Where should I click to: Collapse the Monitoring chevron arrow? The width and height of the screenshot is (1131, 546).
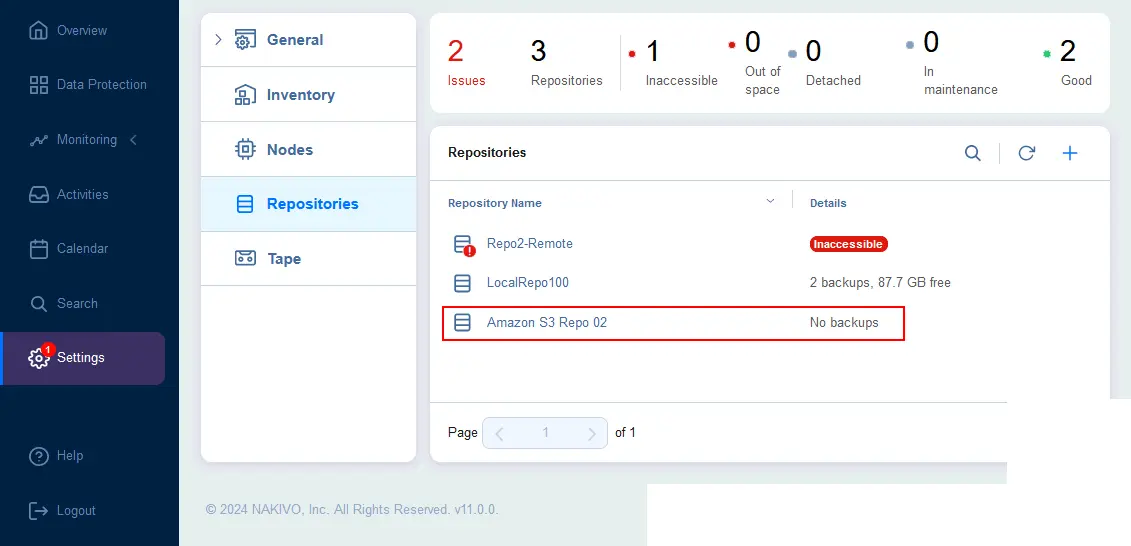[133, 140]
